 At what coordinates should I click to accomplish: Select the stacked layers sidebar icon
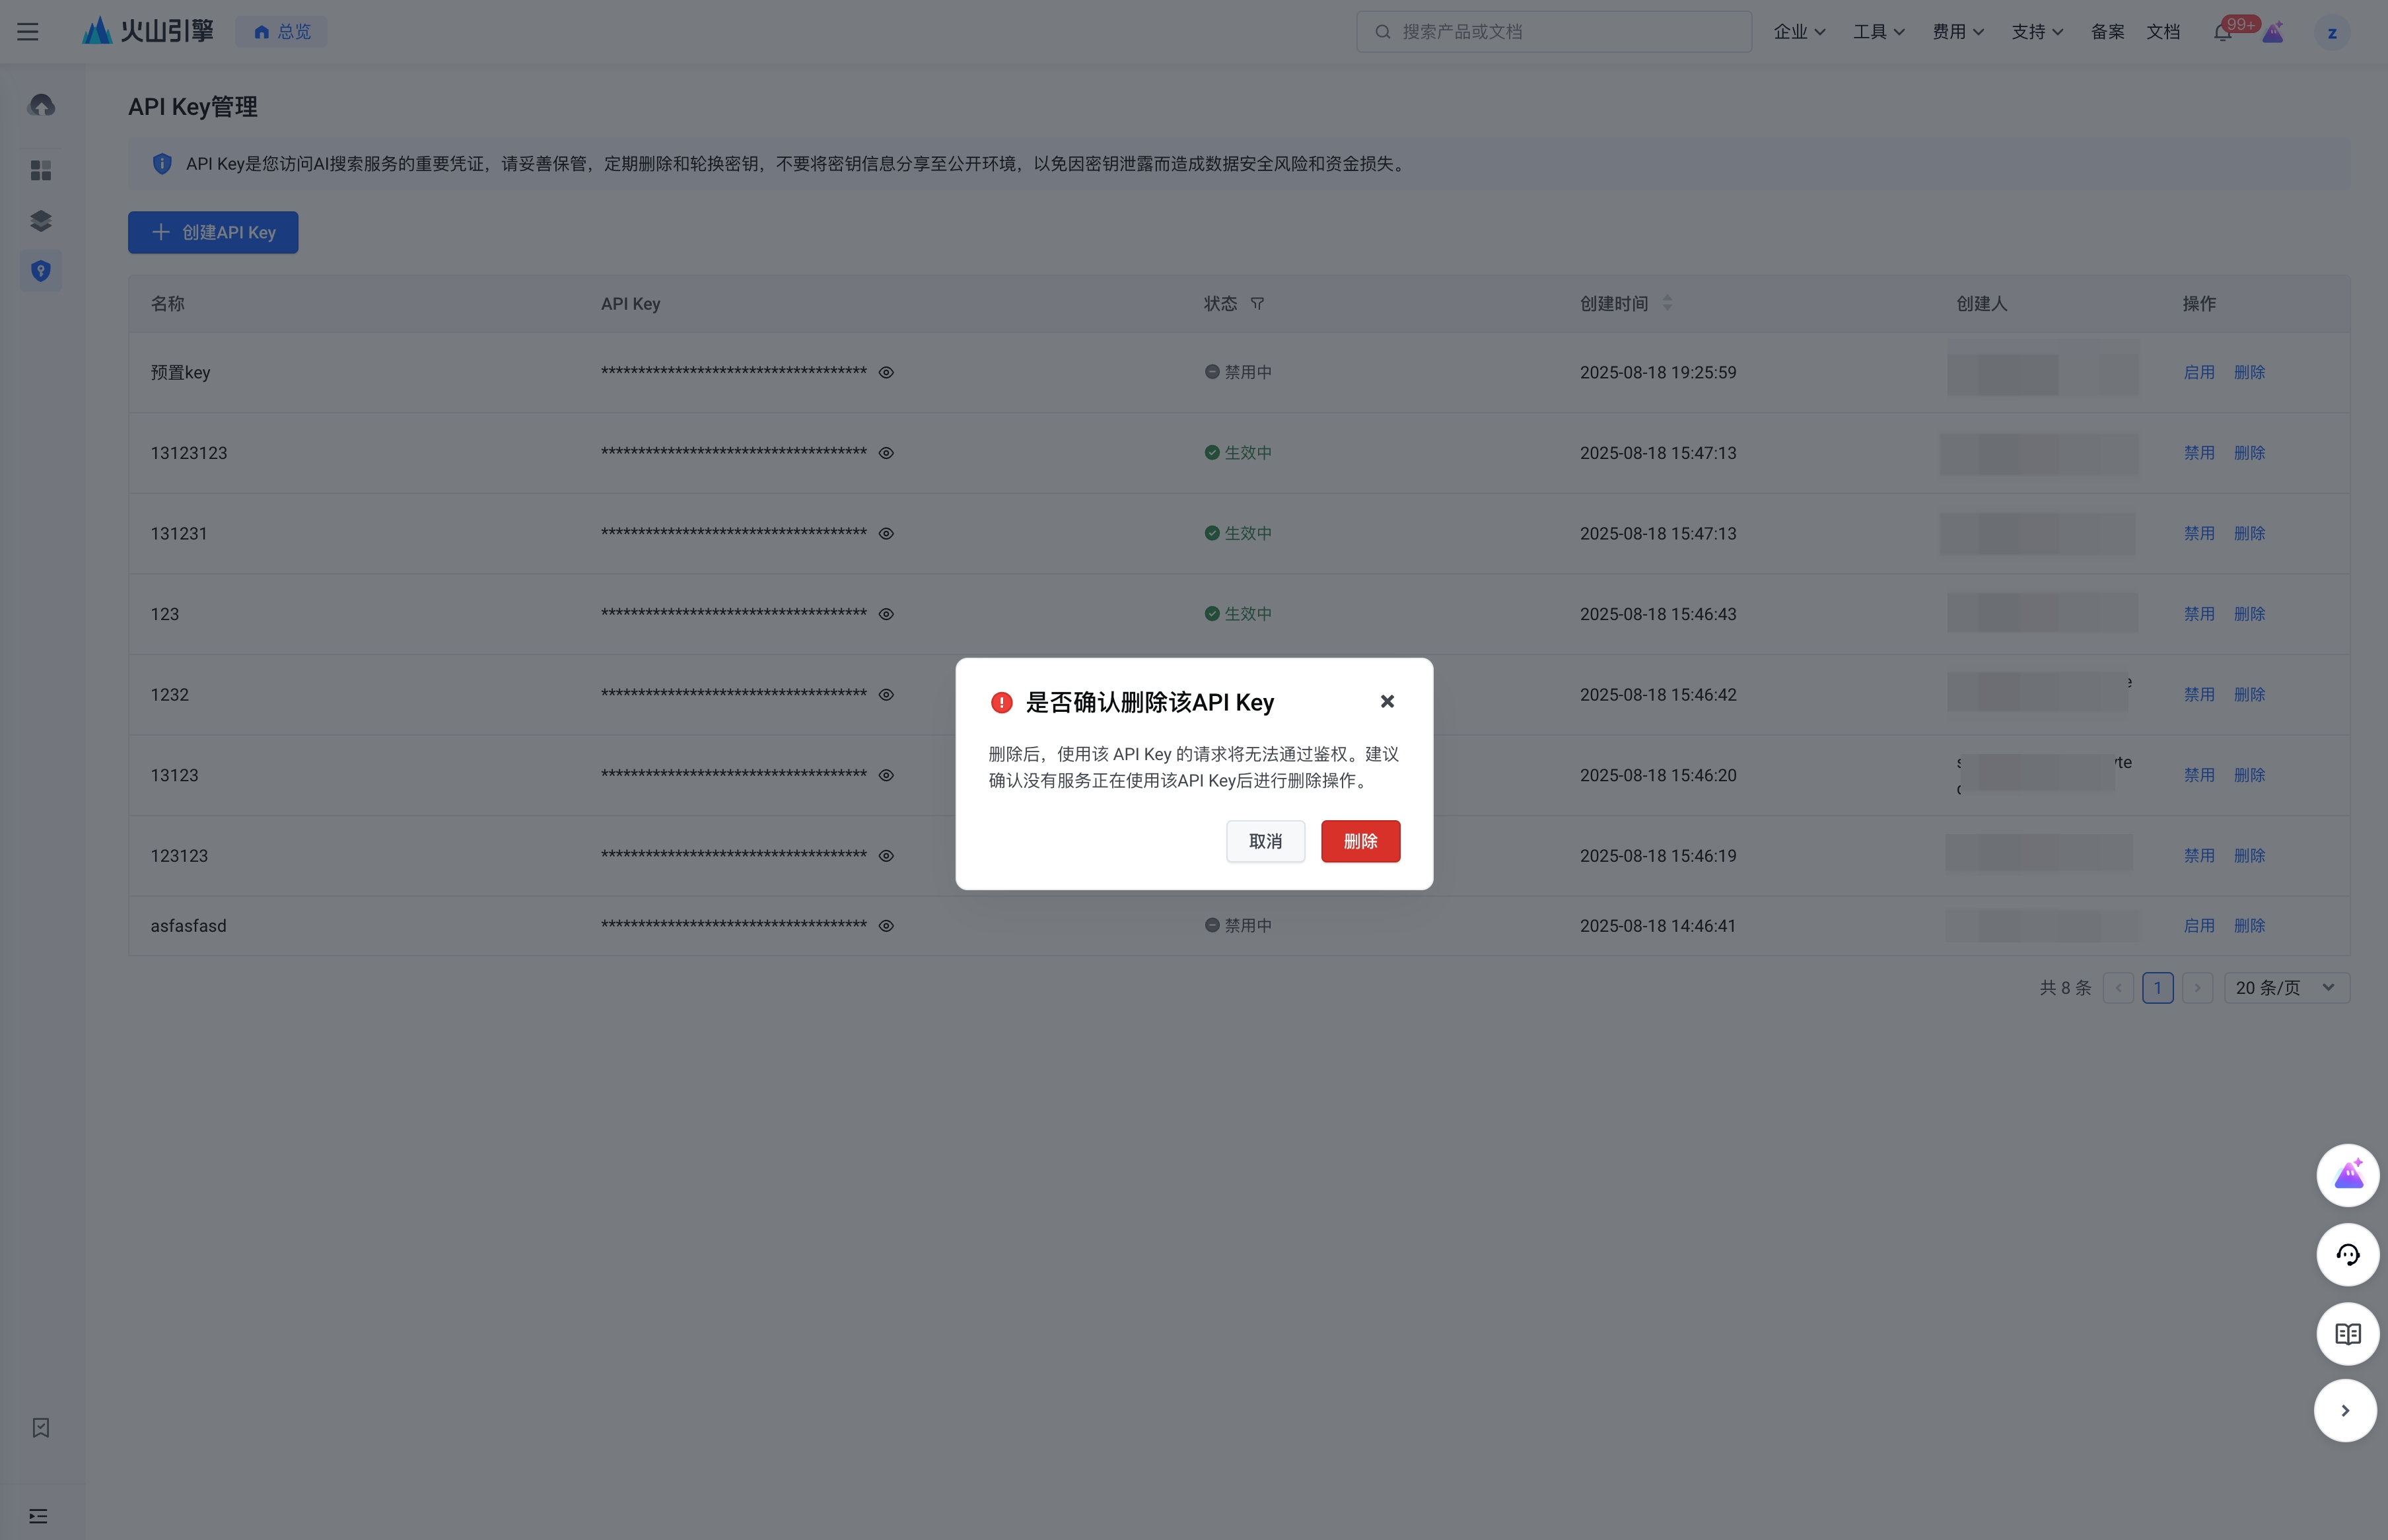coord(41,221)
